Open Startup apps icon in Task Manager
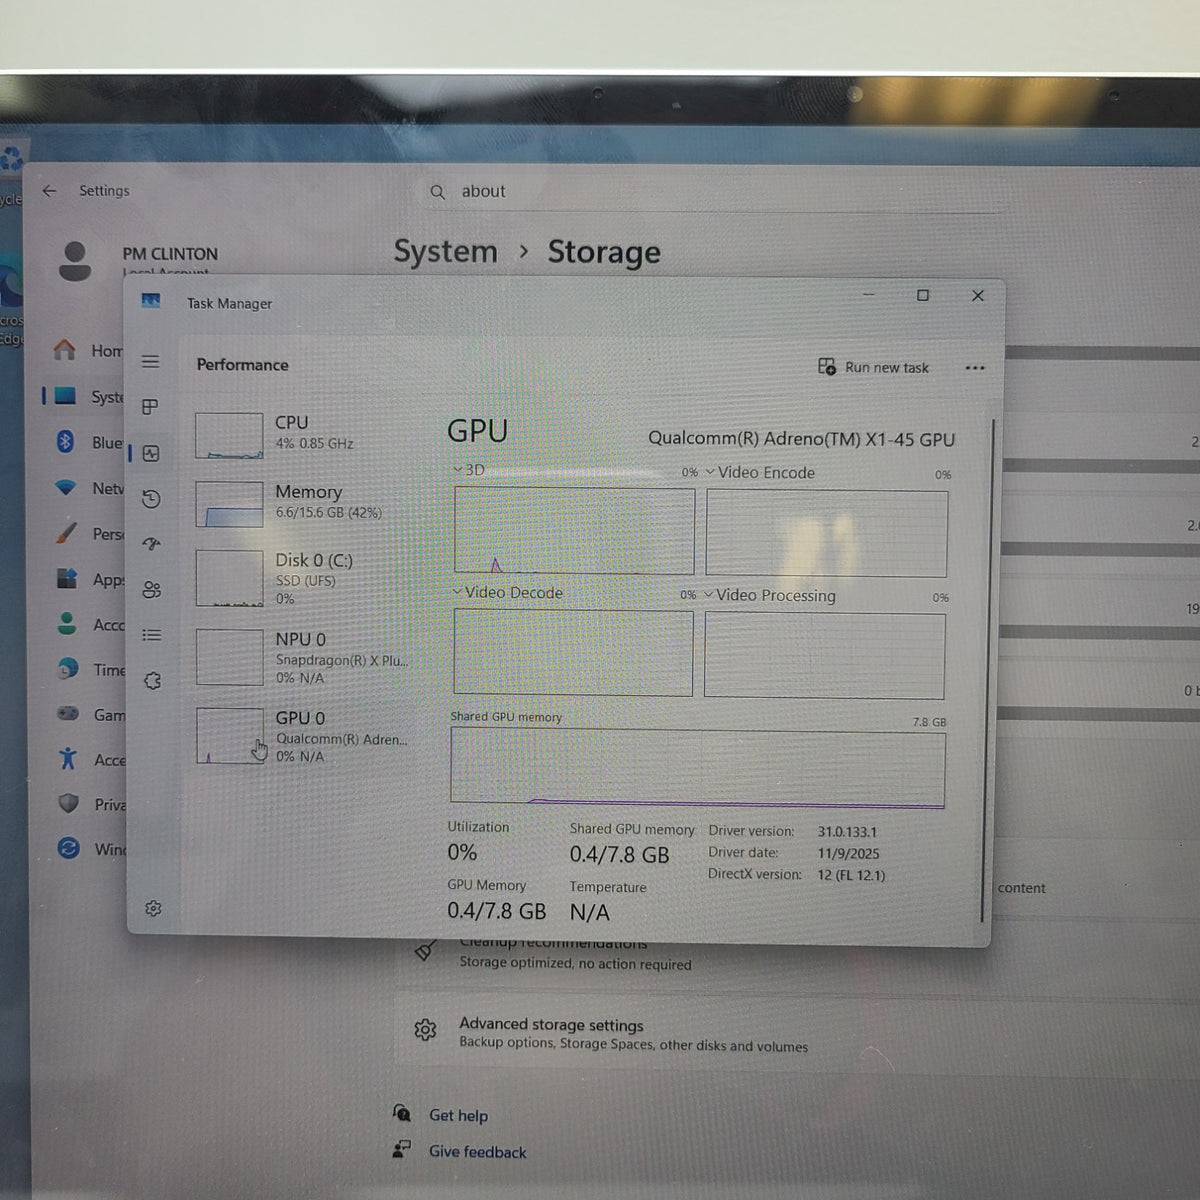 pyautogui.click(x=151, y=544)
